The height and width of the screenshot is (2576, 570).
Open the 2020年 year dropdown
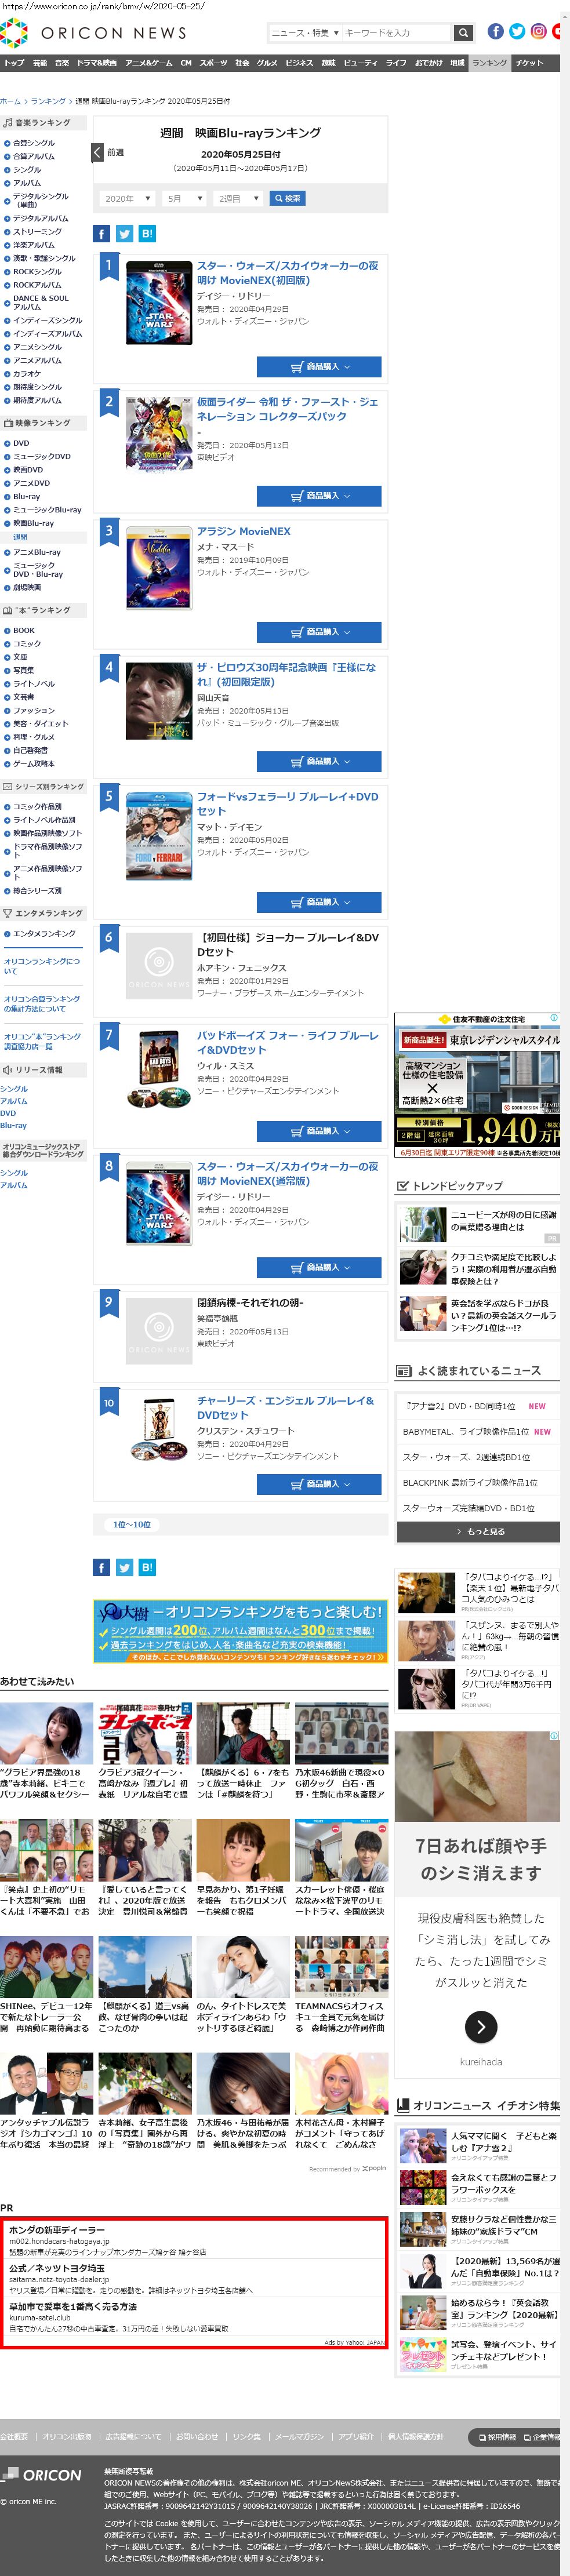tap(127, 199)
